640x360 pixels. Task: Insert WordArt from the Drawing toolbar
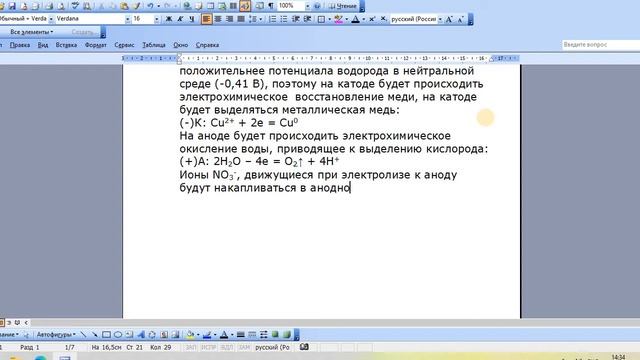141,335
